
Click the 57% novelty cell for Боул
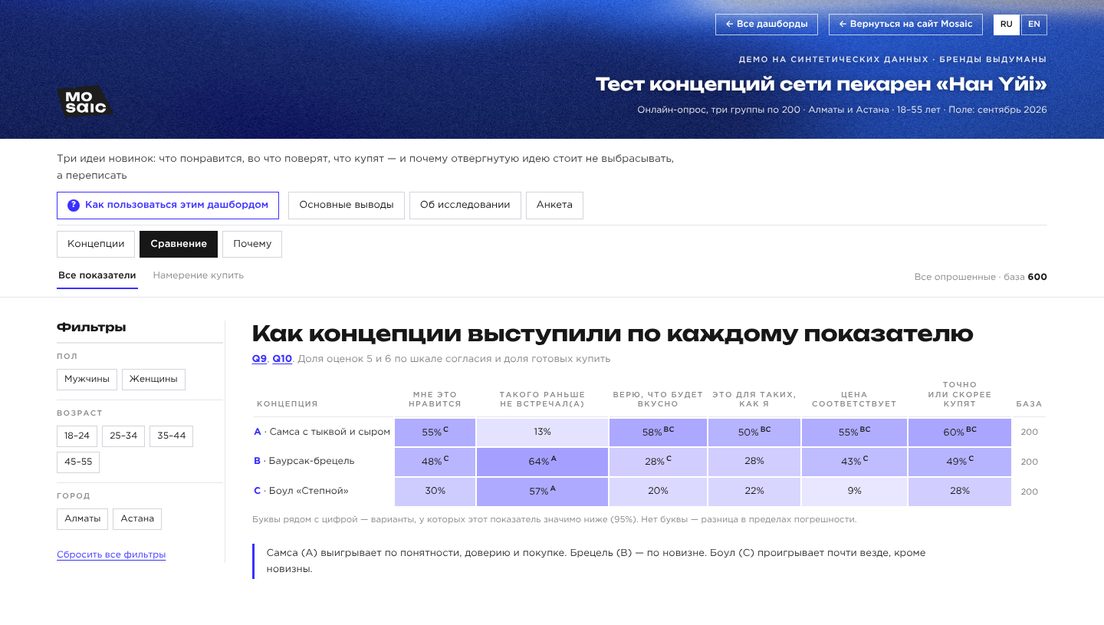click(542, 491)
